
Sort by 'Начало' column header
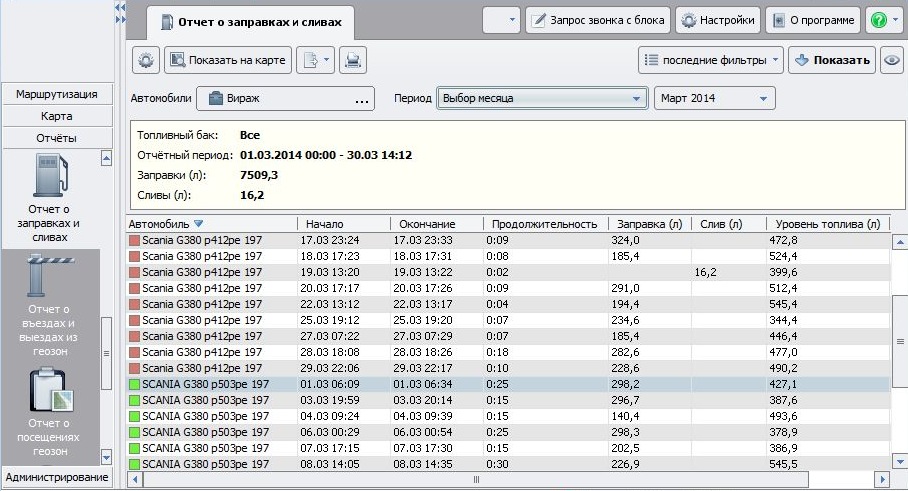tap(344, 224)
